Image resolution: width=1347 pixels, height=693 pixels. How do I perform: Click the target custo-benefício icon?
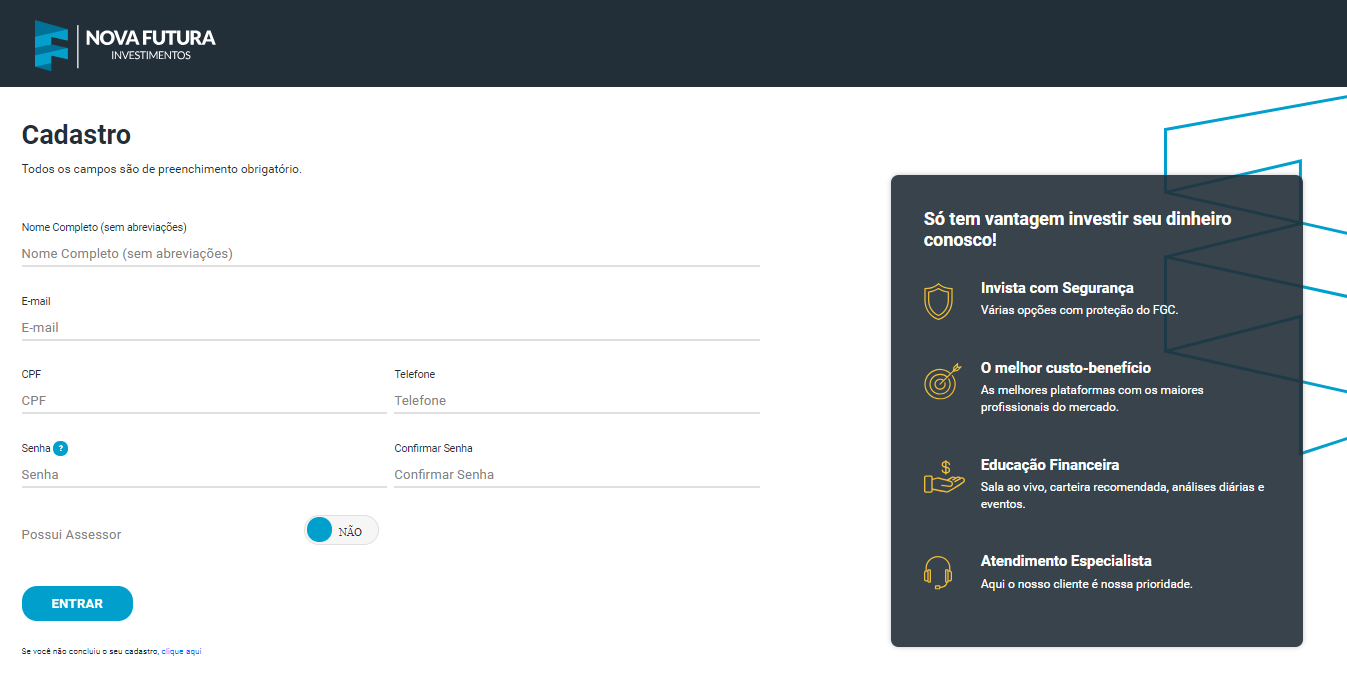[x=942, y=381]
